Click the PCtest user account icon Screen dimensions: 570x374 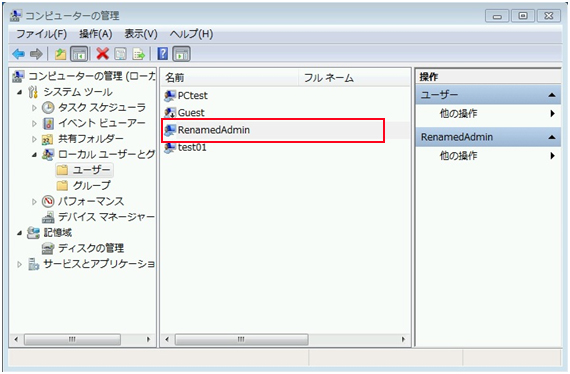[x=170, y=96]
